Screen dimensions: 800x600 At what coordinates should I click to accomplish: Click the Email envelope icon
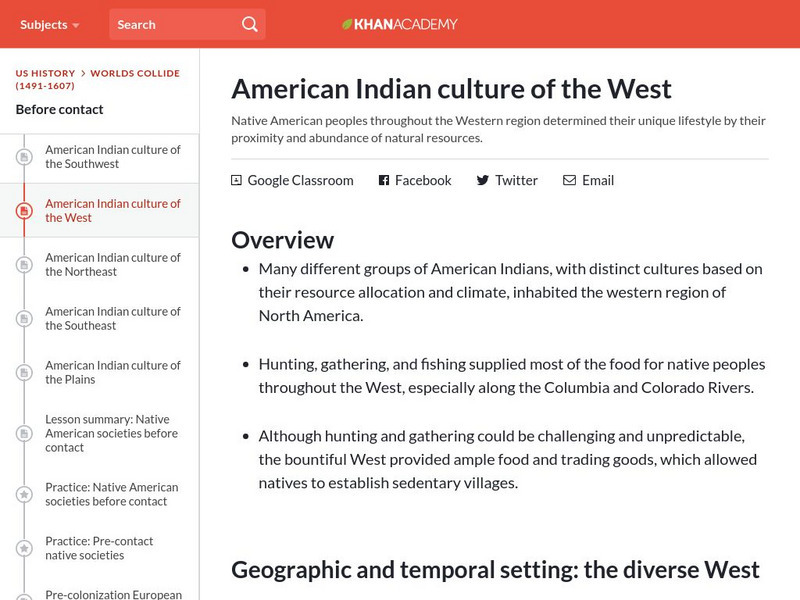pos(569,181)
